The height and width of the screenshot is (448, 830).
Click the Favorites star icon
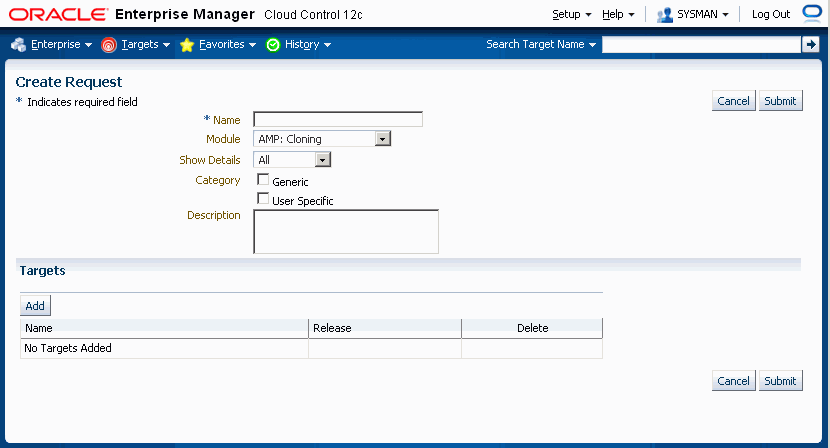coord(187,45)
